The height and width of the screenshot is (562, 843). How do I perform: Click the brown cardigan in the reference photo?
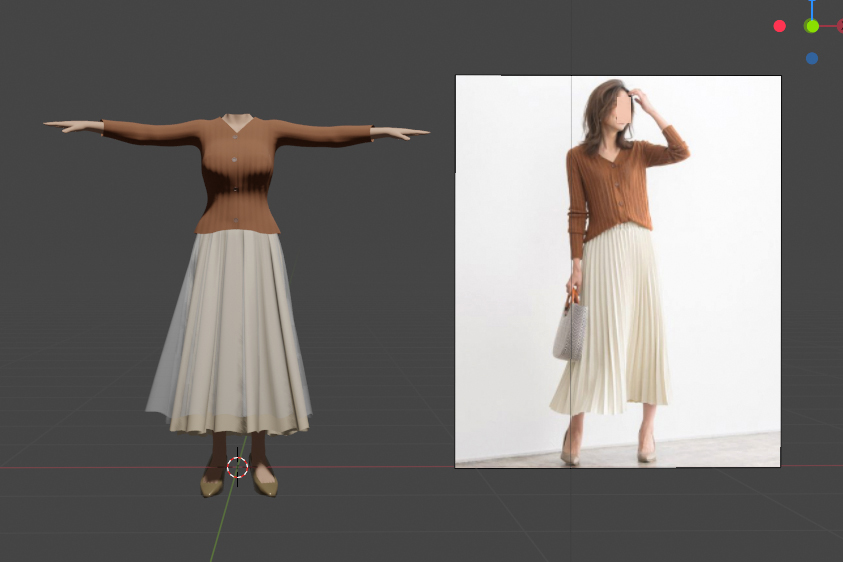[x=610, y=185]
